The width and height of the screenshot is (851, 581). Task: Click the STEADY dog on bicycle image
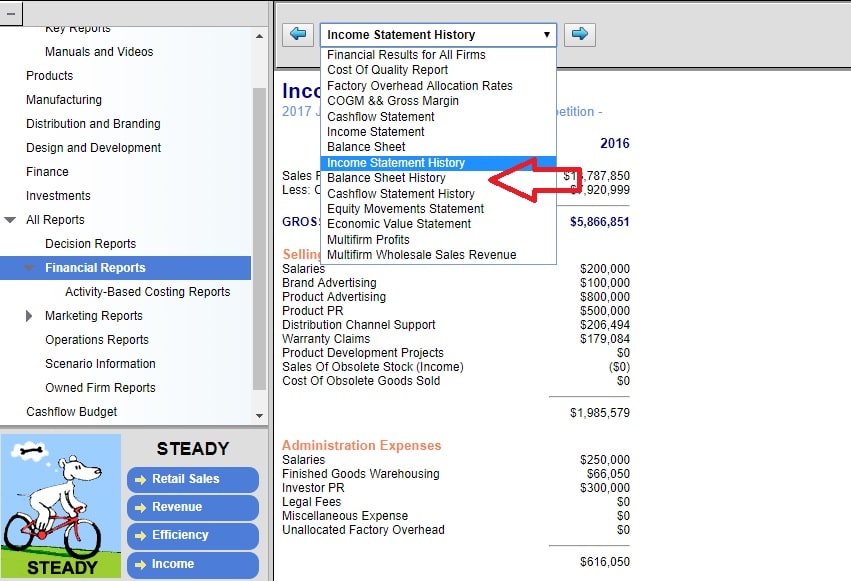tap(61, 506)
